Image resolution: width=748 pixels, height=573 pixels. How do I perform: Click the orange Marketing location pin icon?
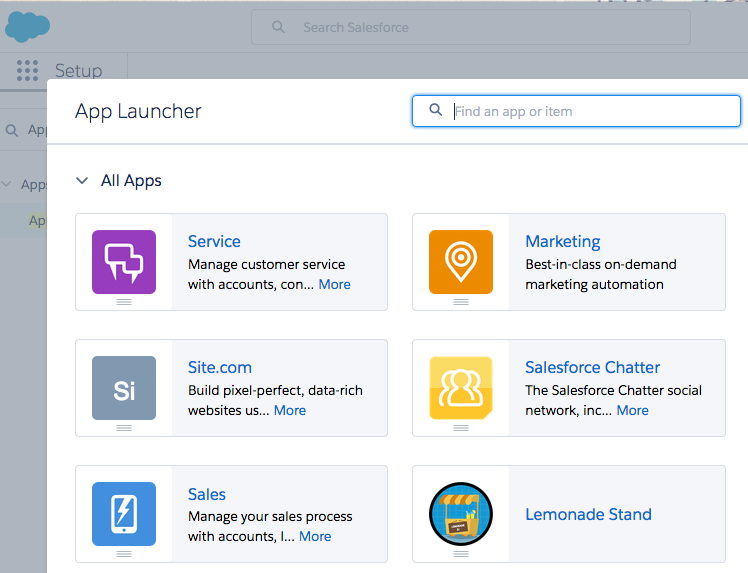[x=461, y=262]
